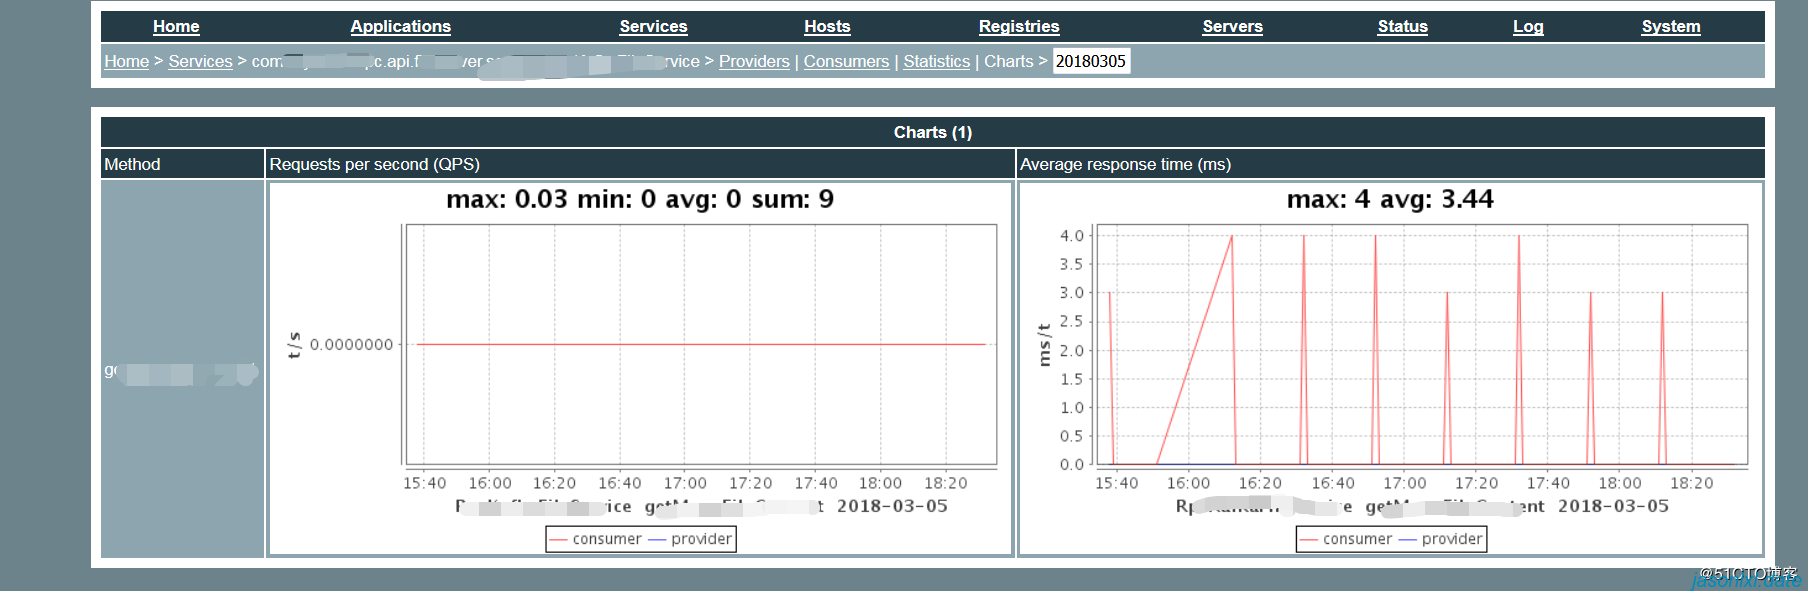
Task: Select the Servers menu item
Action: (x=1232, y=27)
